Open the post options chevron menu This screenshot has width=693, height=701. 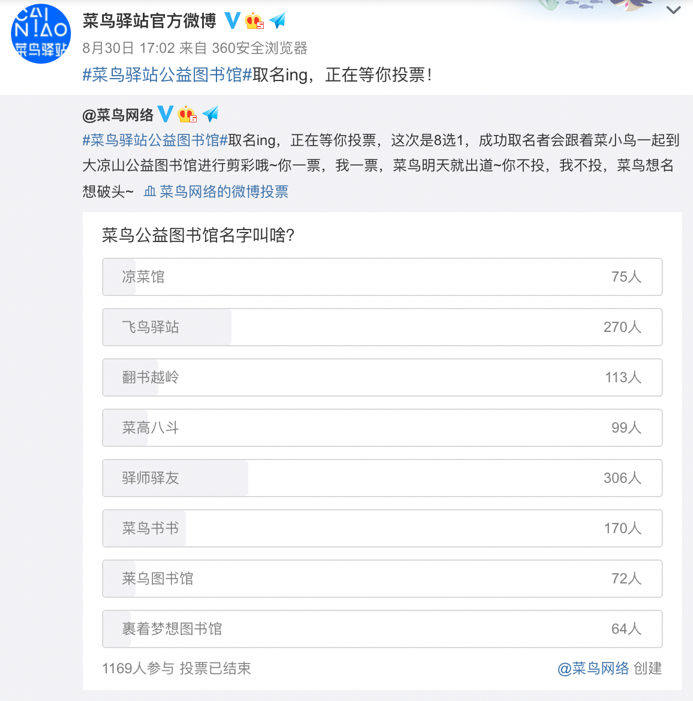point(671,11)
